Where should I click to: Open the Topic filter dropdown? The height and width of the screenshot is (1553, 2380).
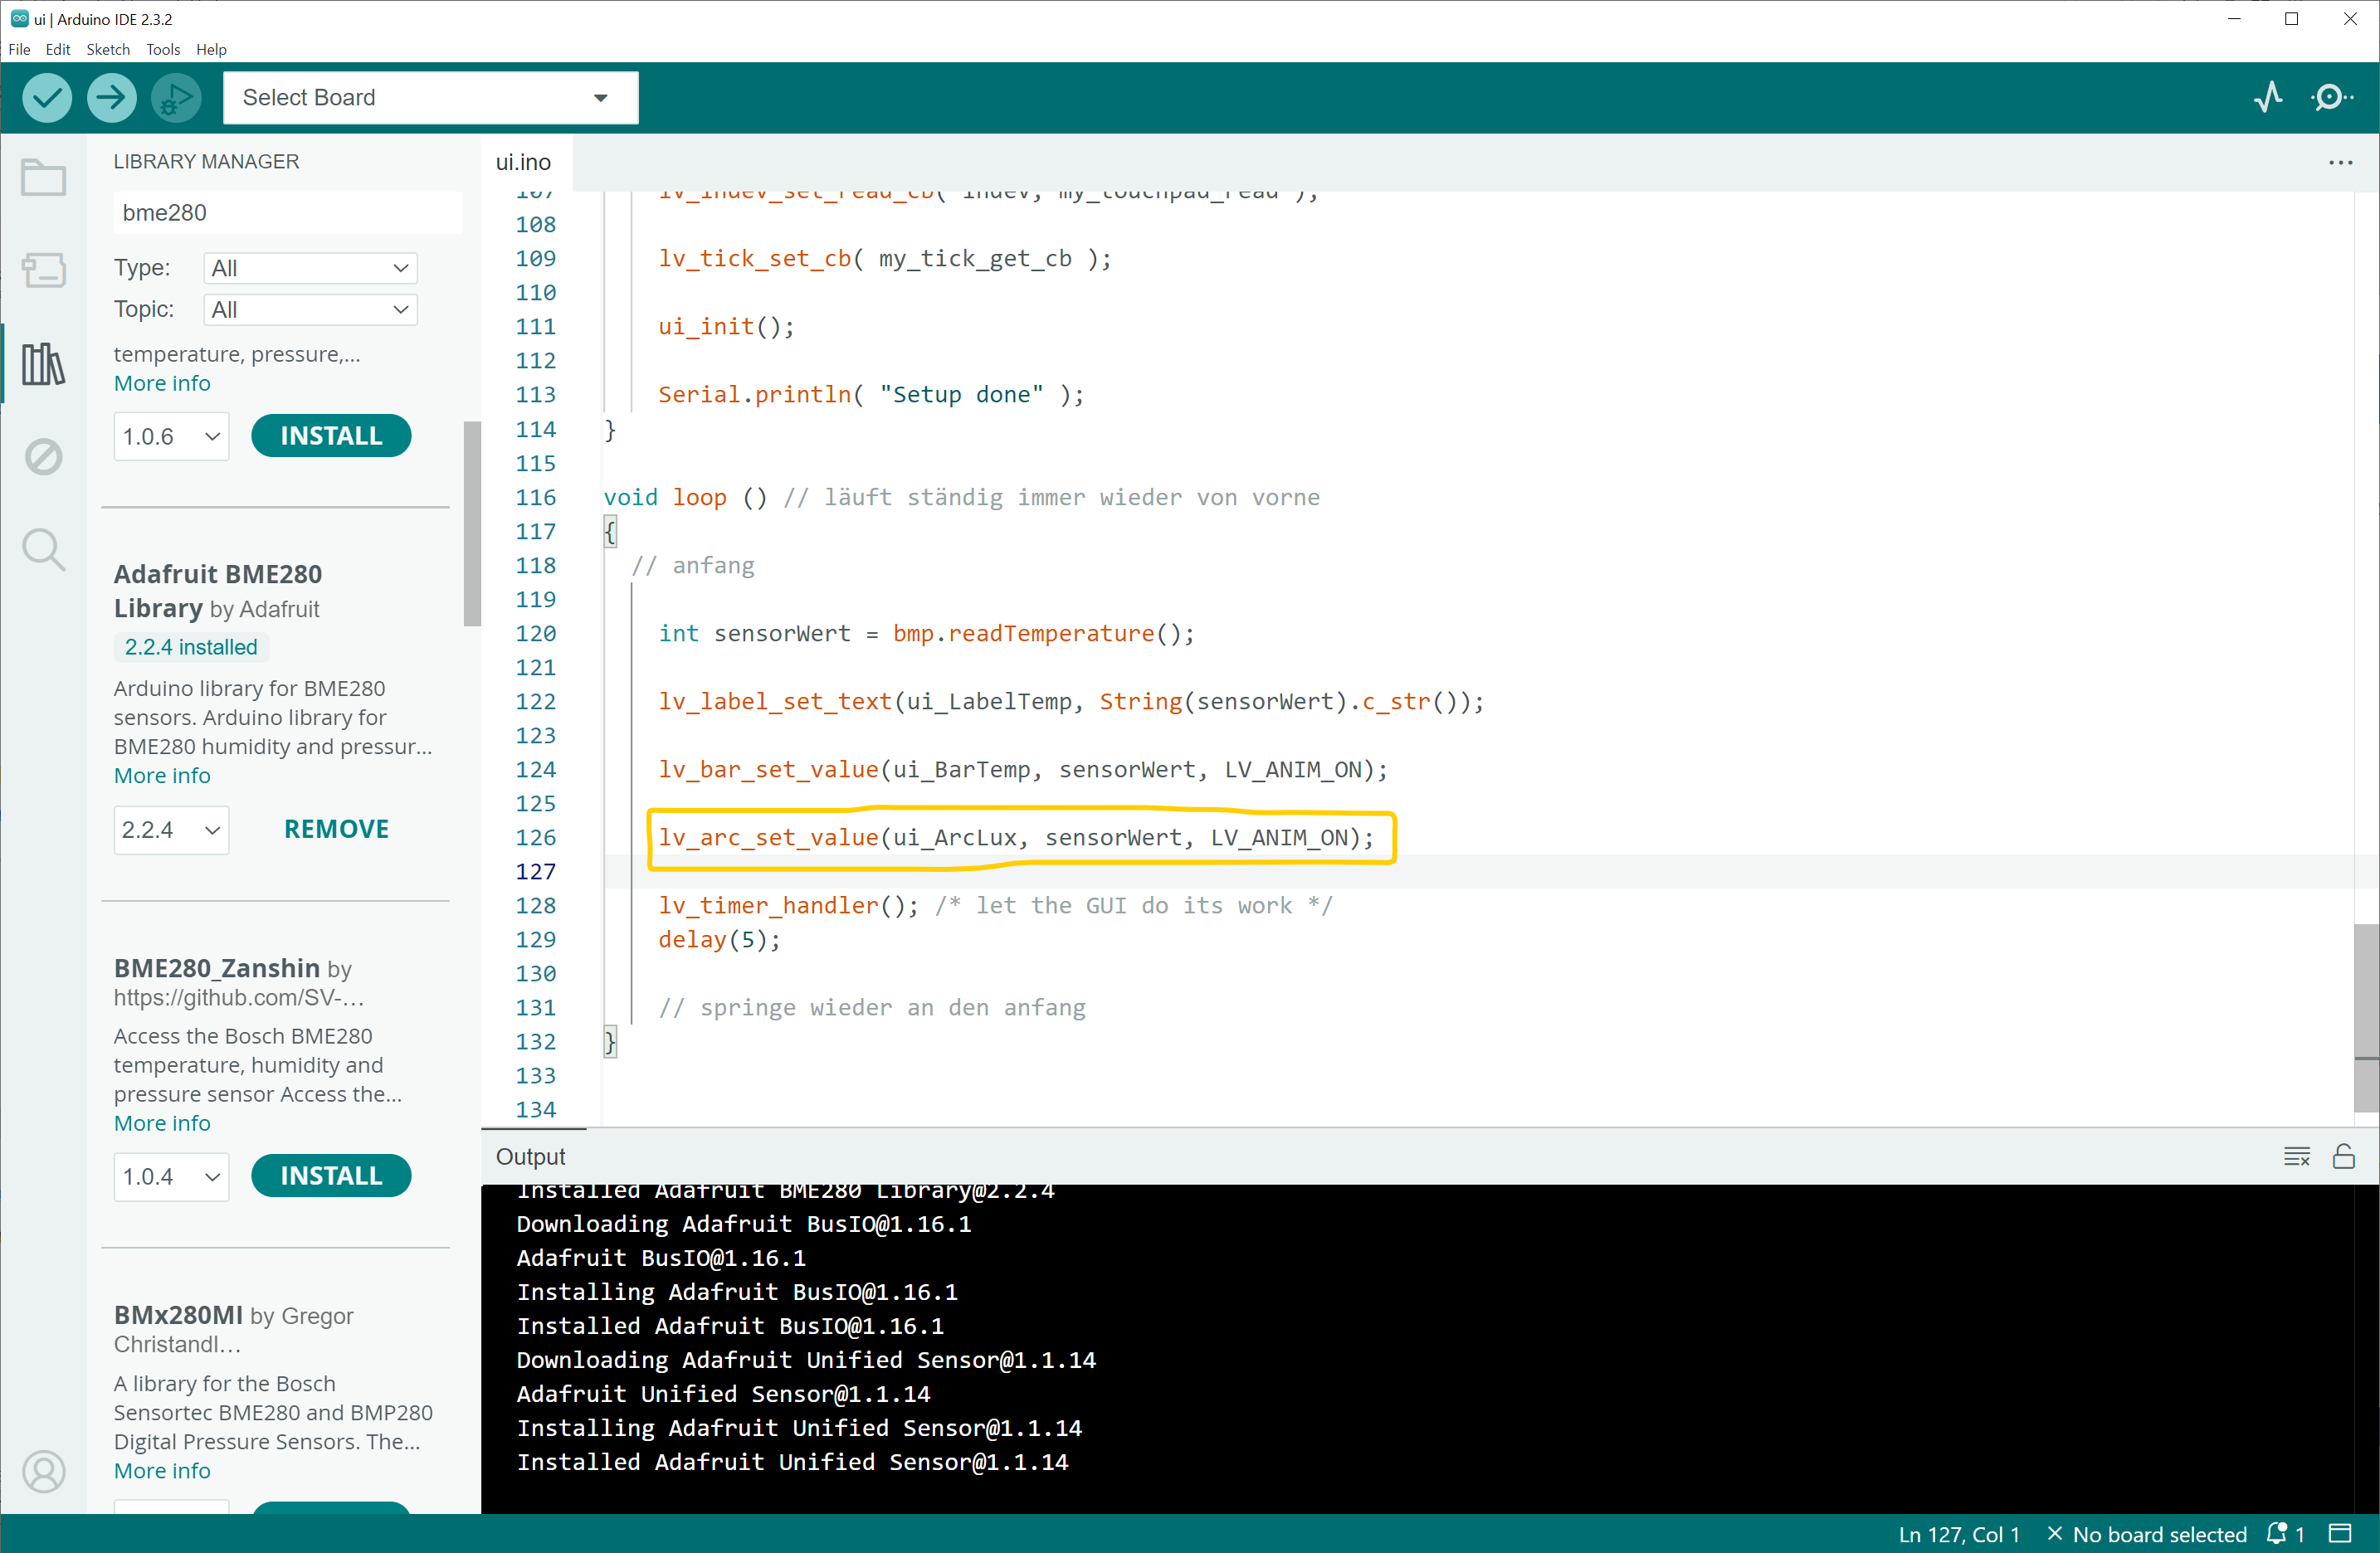(x=310, y=310)
